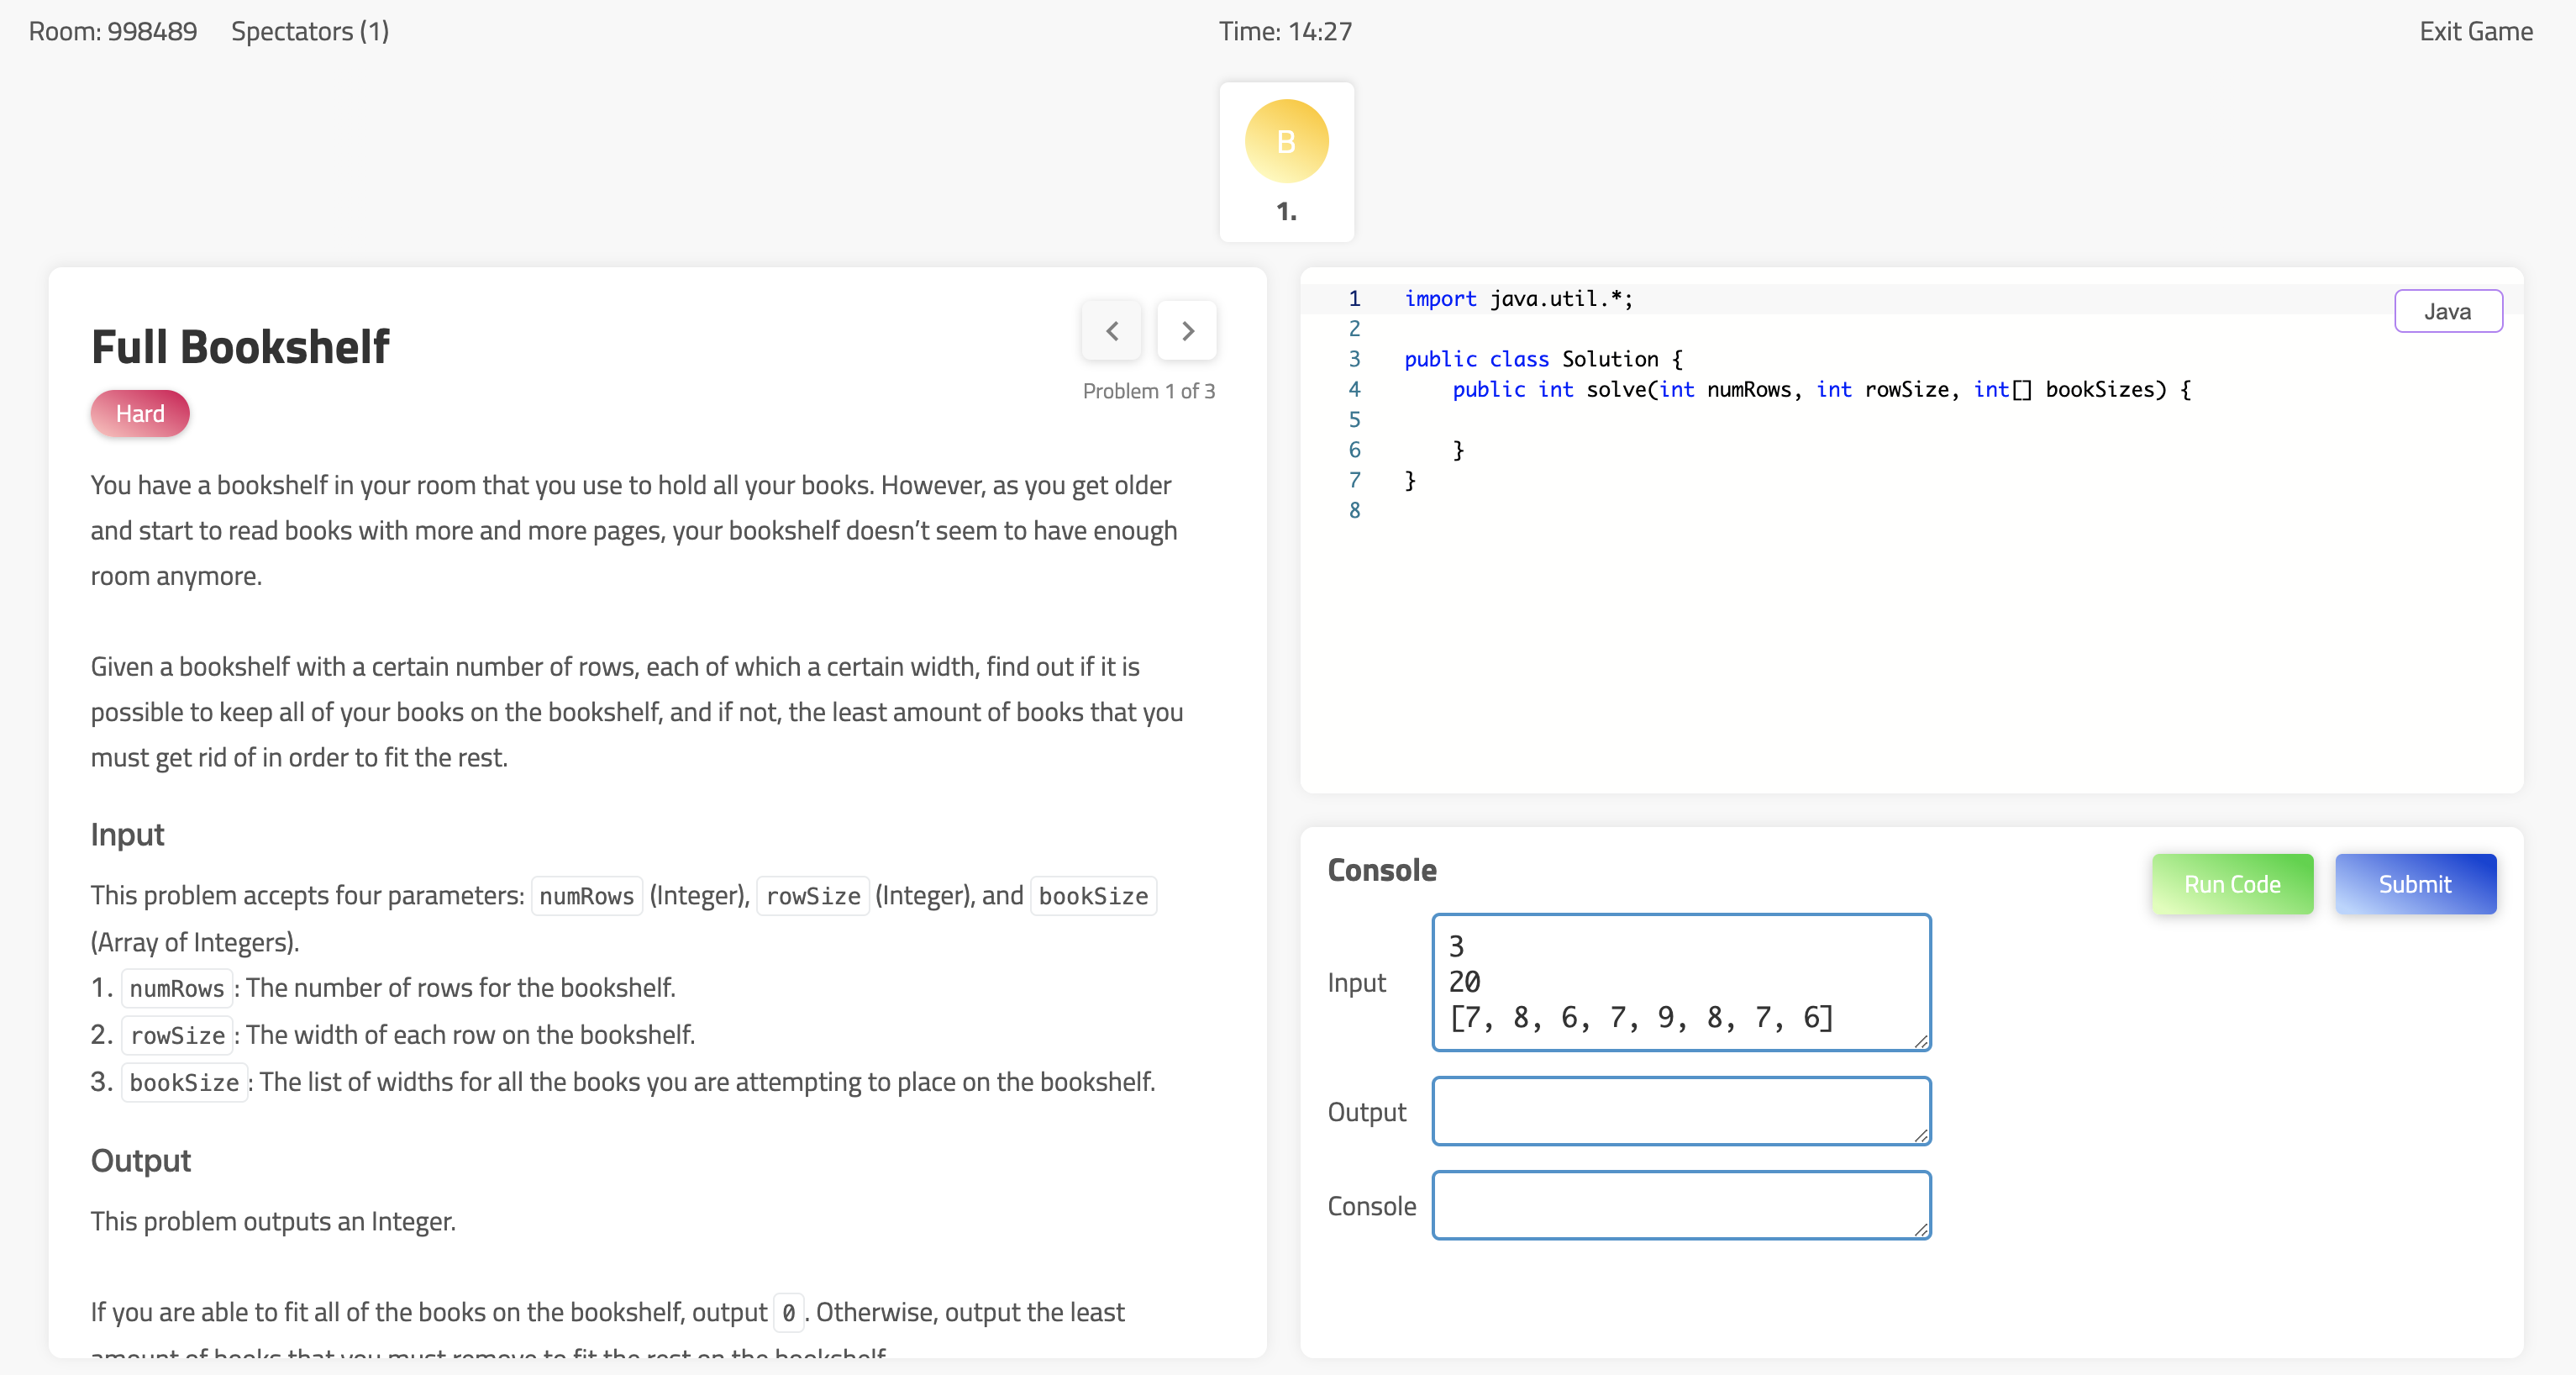Click the Room: 998489 label
The height and width of the screenshot is (1375, 2576).
click(113, 31)
